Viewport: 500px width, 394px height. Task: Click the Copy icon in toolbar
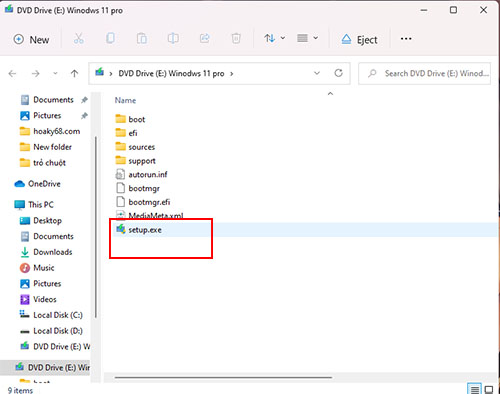(x=110, y=38)
